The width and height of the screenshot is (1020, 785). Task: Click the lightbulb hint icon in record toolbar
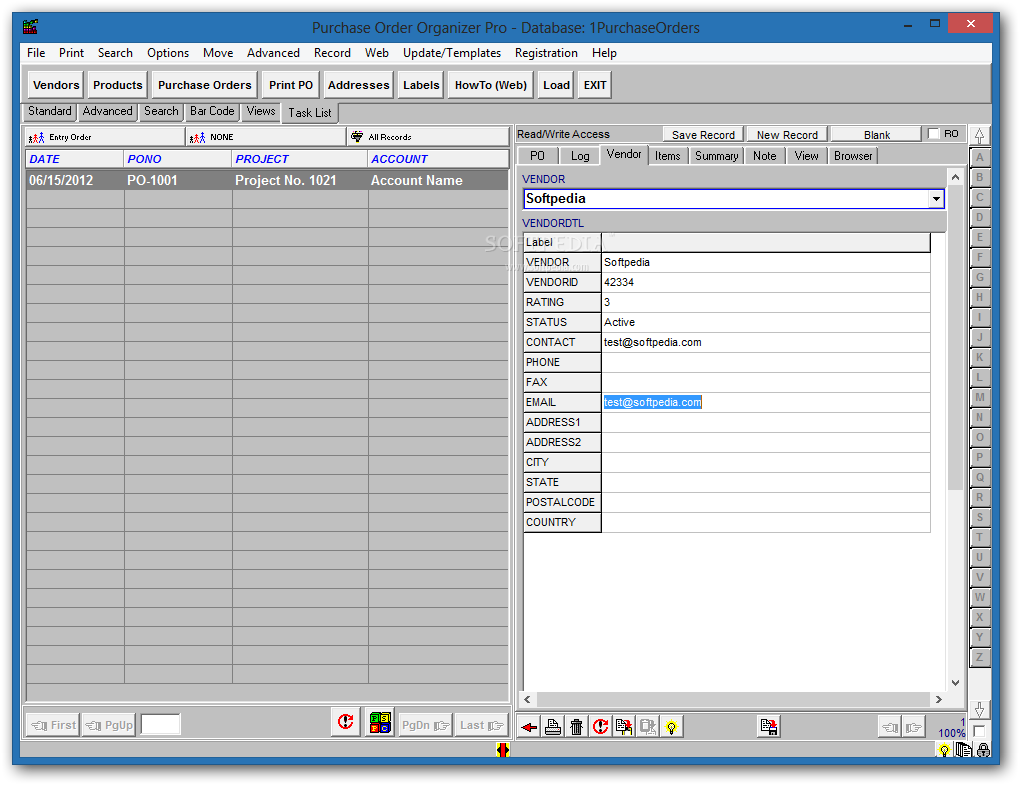click(x=671, y=726)
